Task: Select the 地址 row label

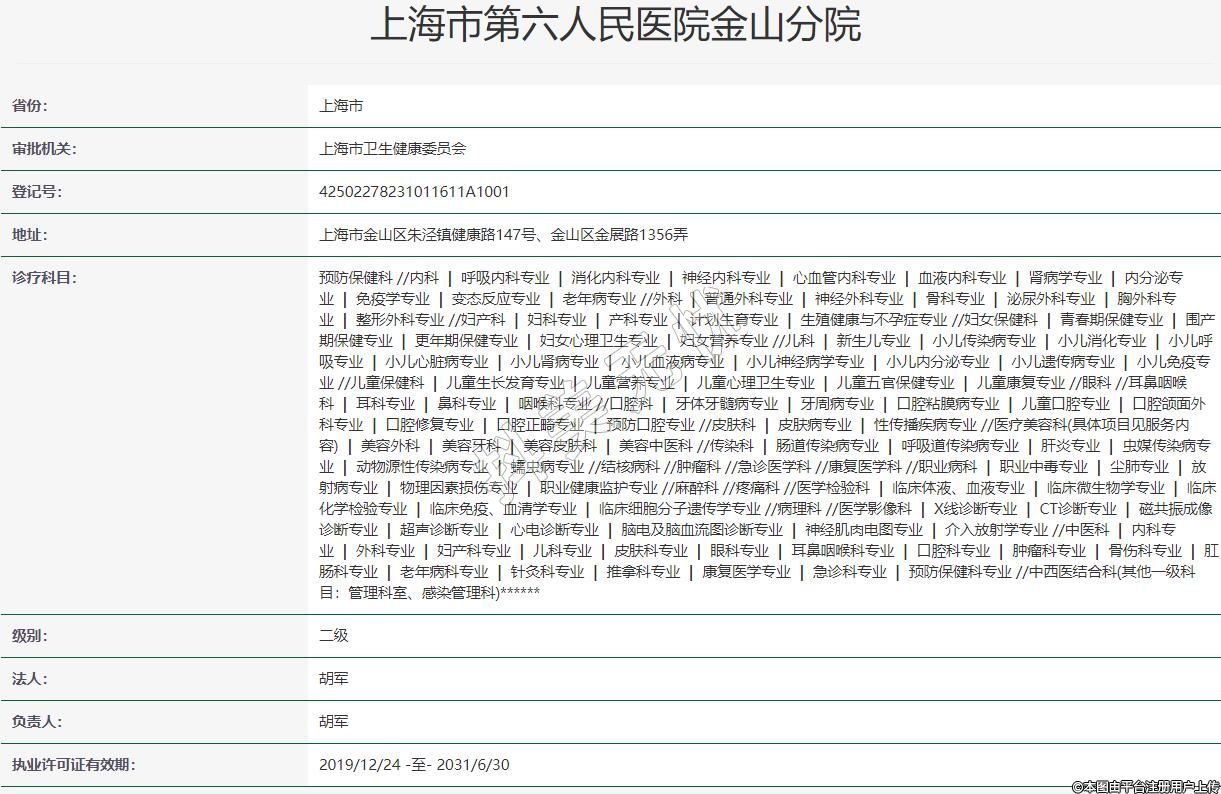Action: 29,235
